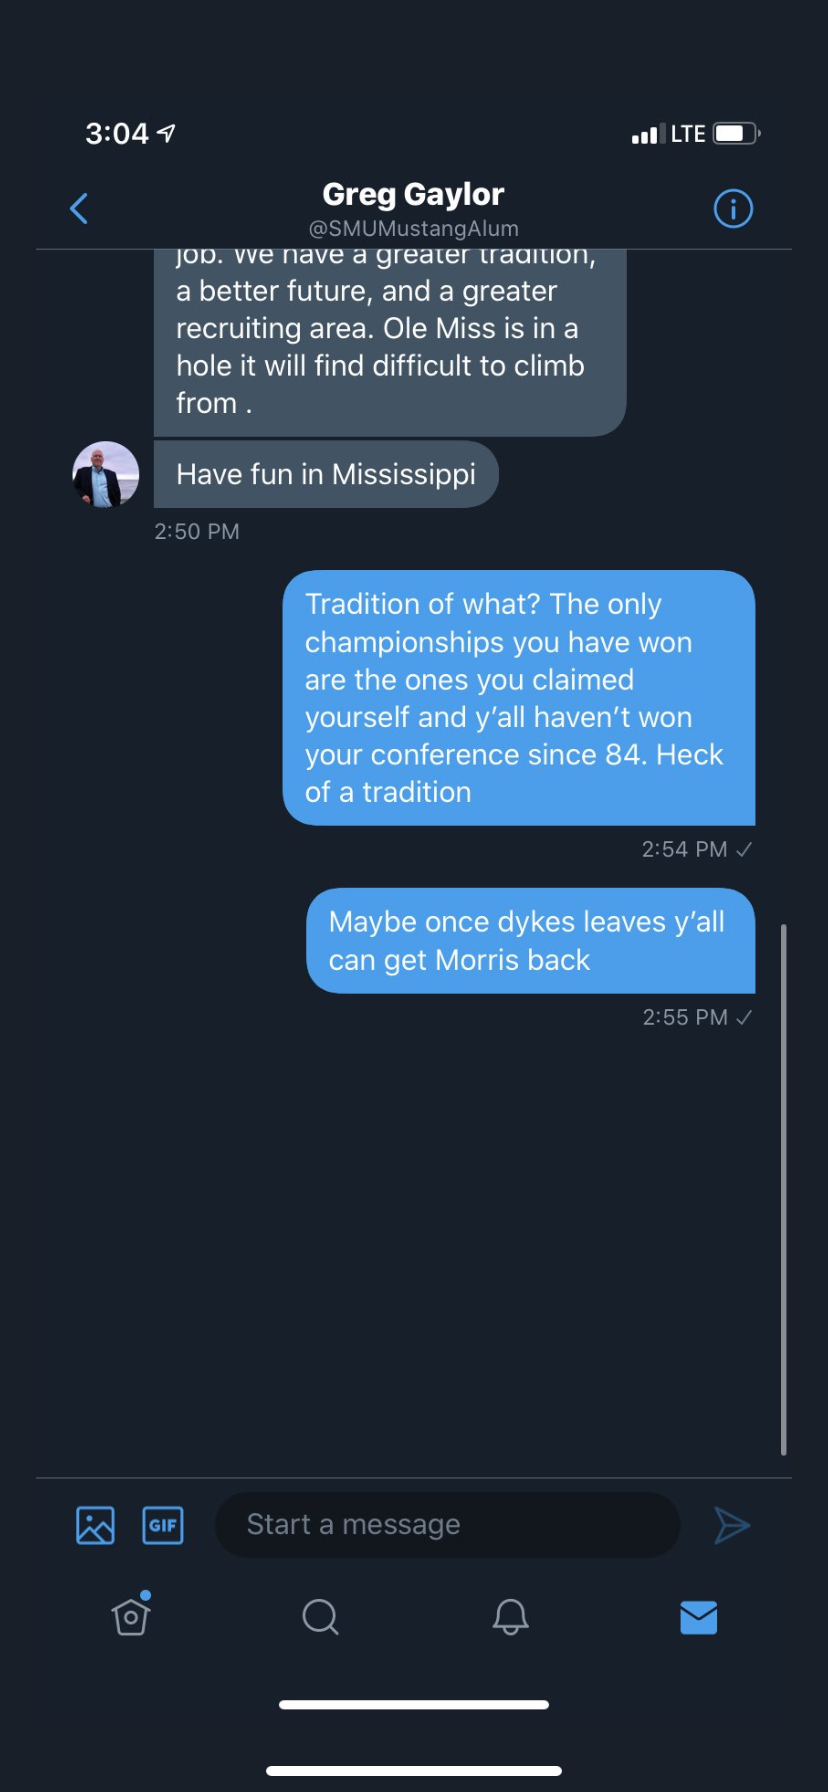
Task: Tap the back arrow
Action: (79, 209)
